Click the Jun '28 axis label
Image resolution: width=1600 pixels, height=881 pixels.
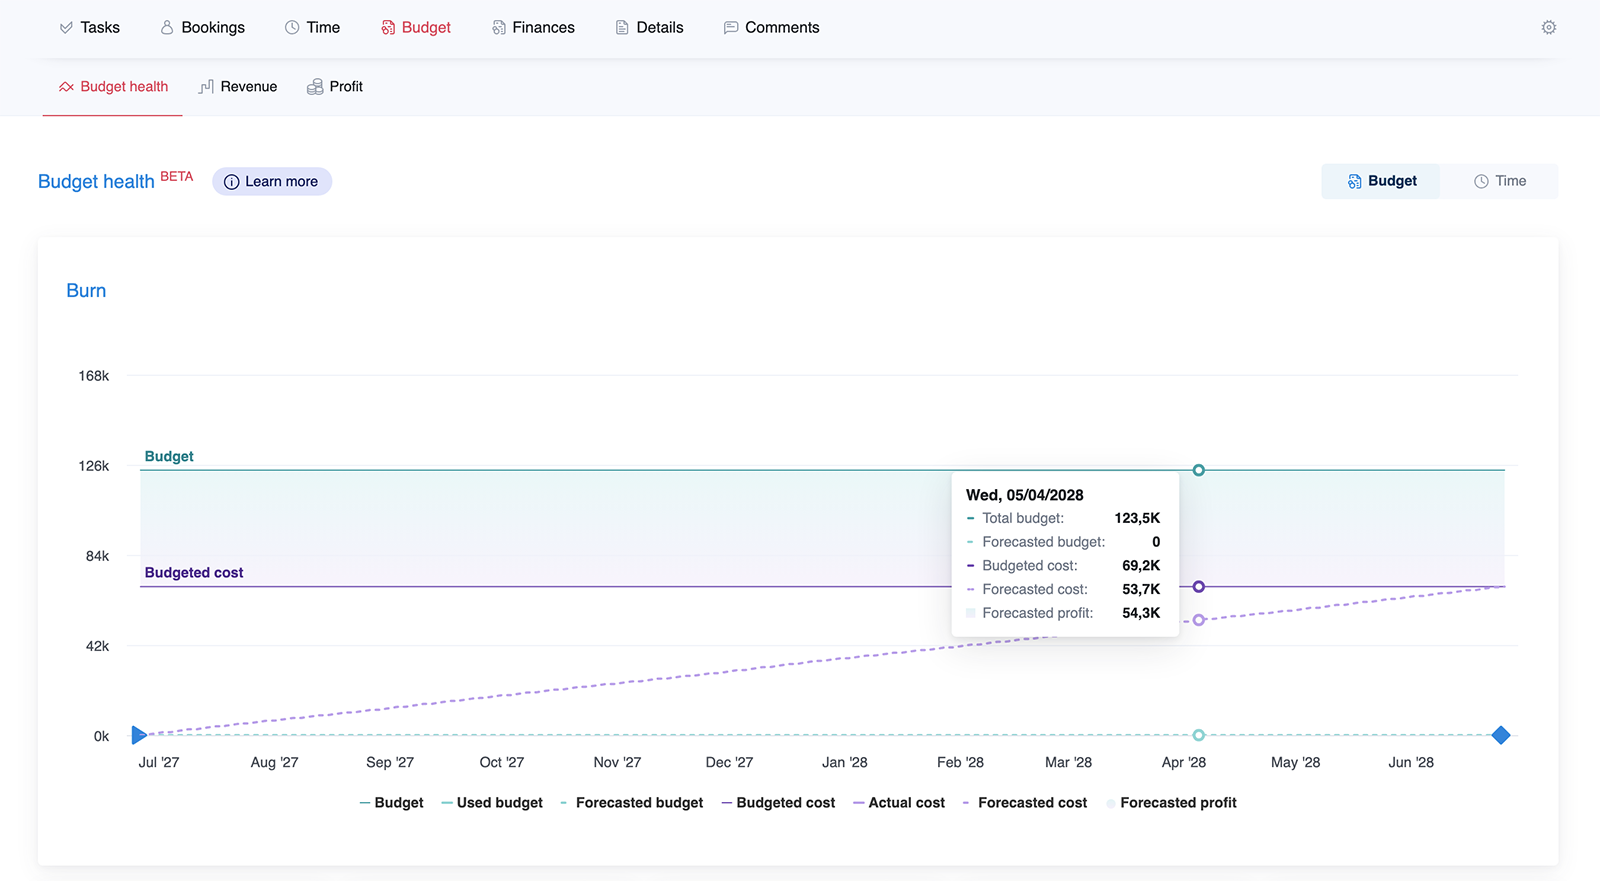(x=1411, y=763)
